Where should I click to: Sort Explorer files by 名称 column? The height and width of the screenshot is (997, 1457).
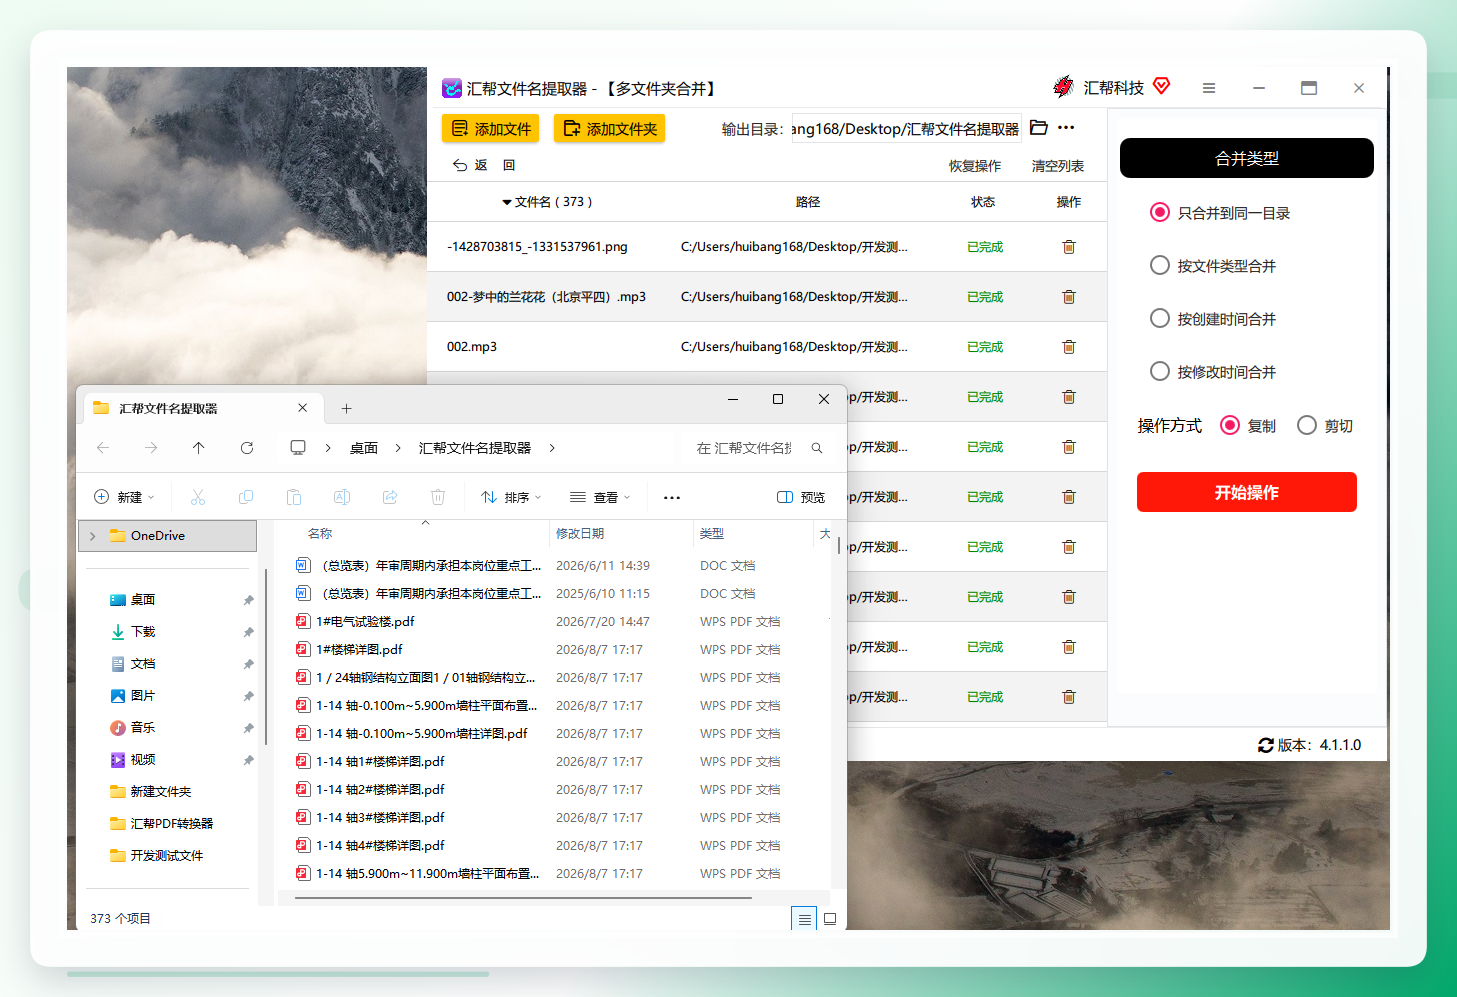tap(320, 534)
